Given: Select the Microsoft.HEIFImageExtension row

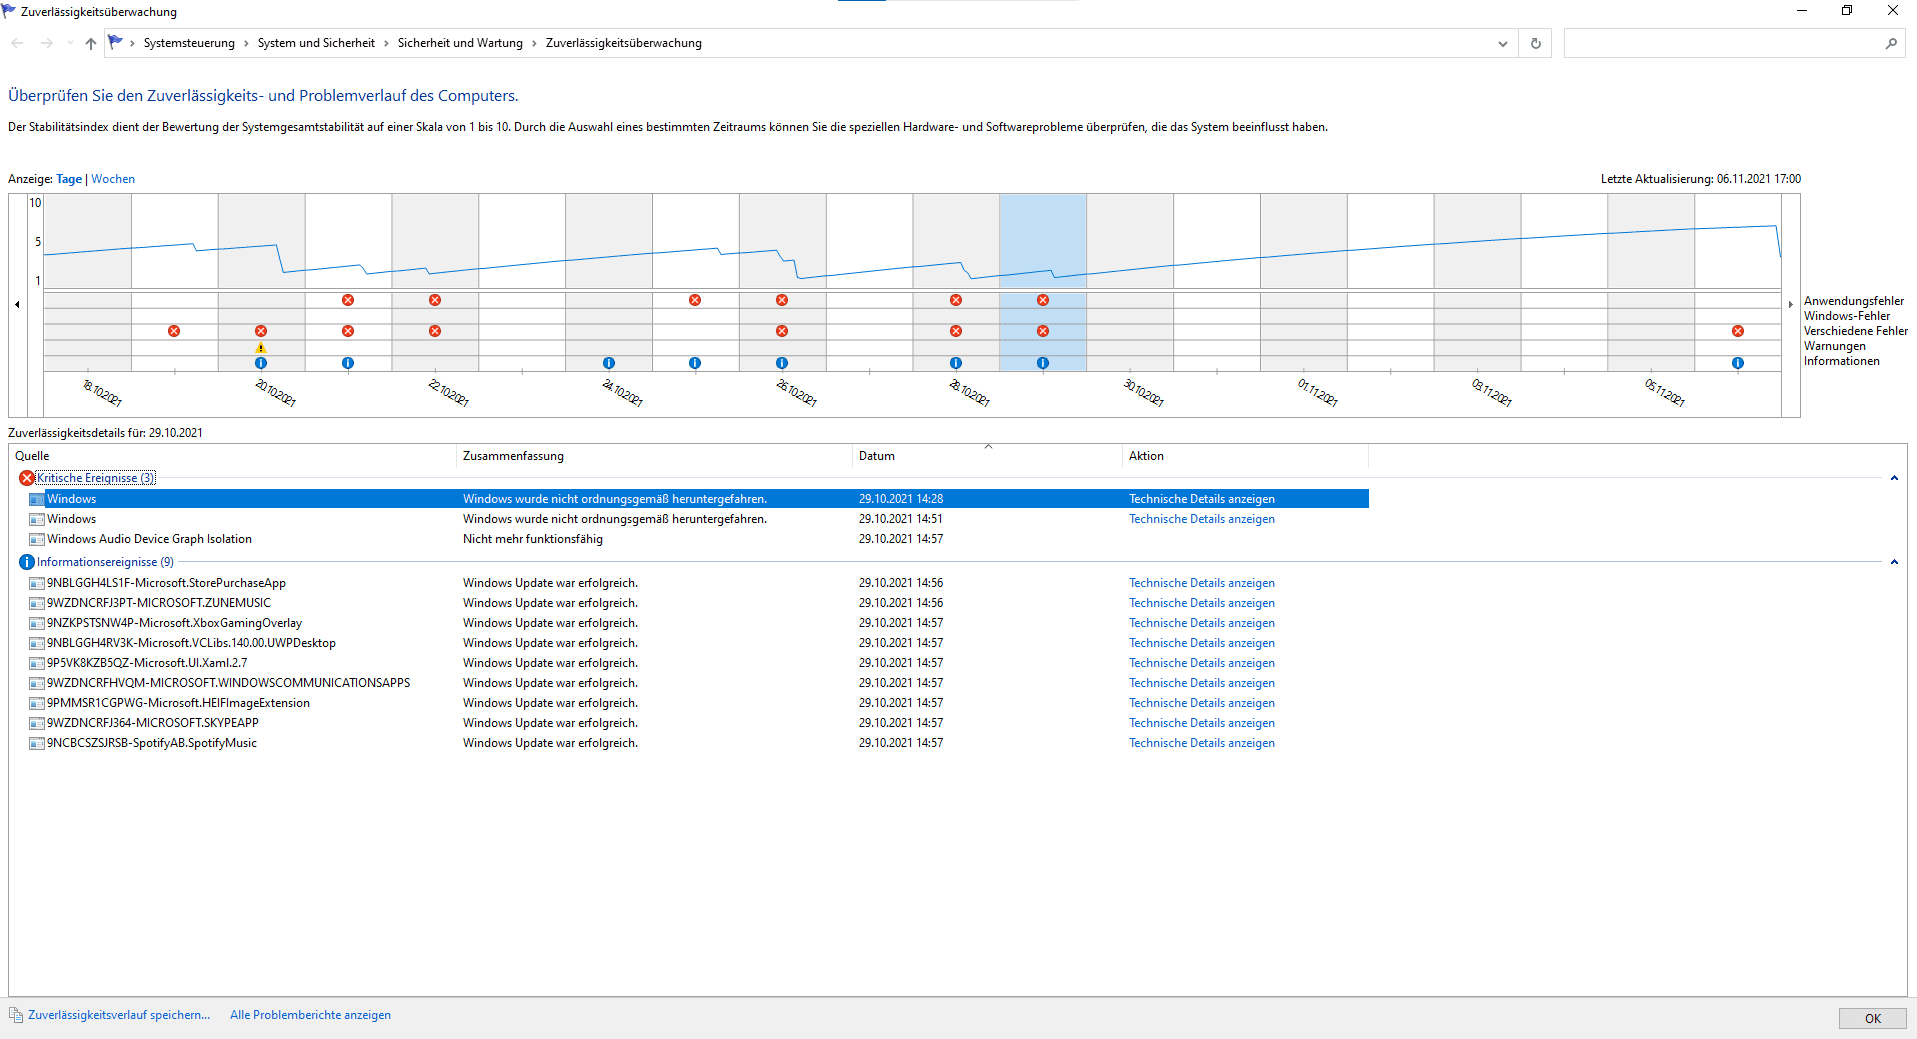Looking at the screenshot, I should (x=698, y=703).
